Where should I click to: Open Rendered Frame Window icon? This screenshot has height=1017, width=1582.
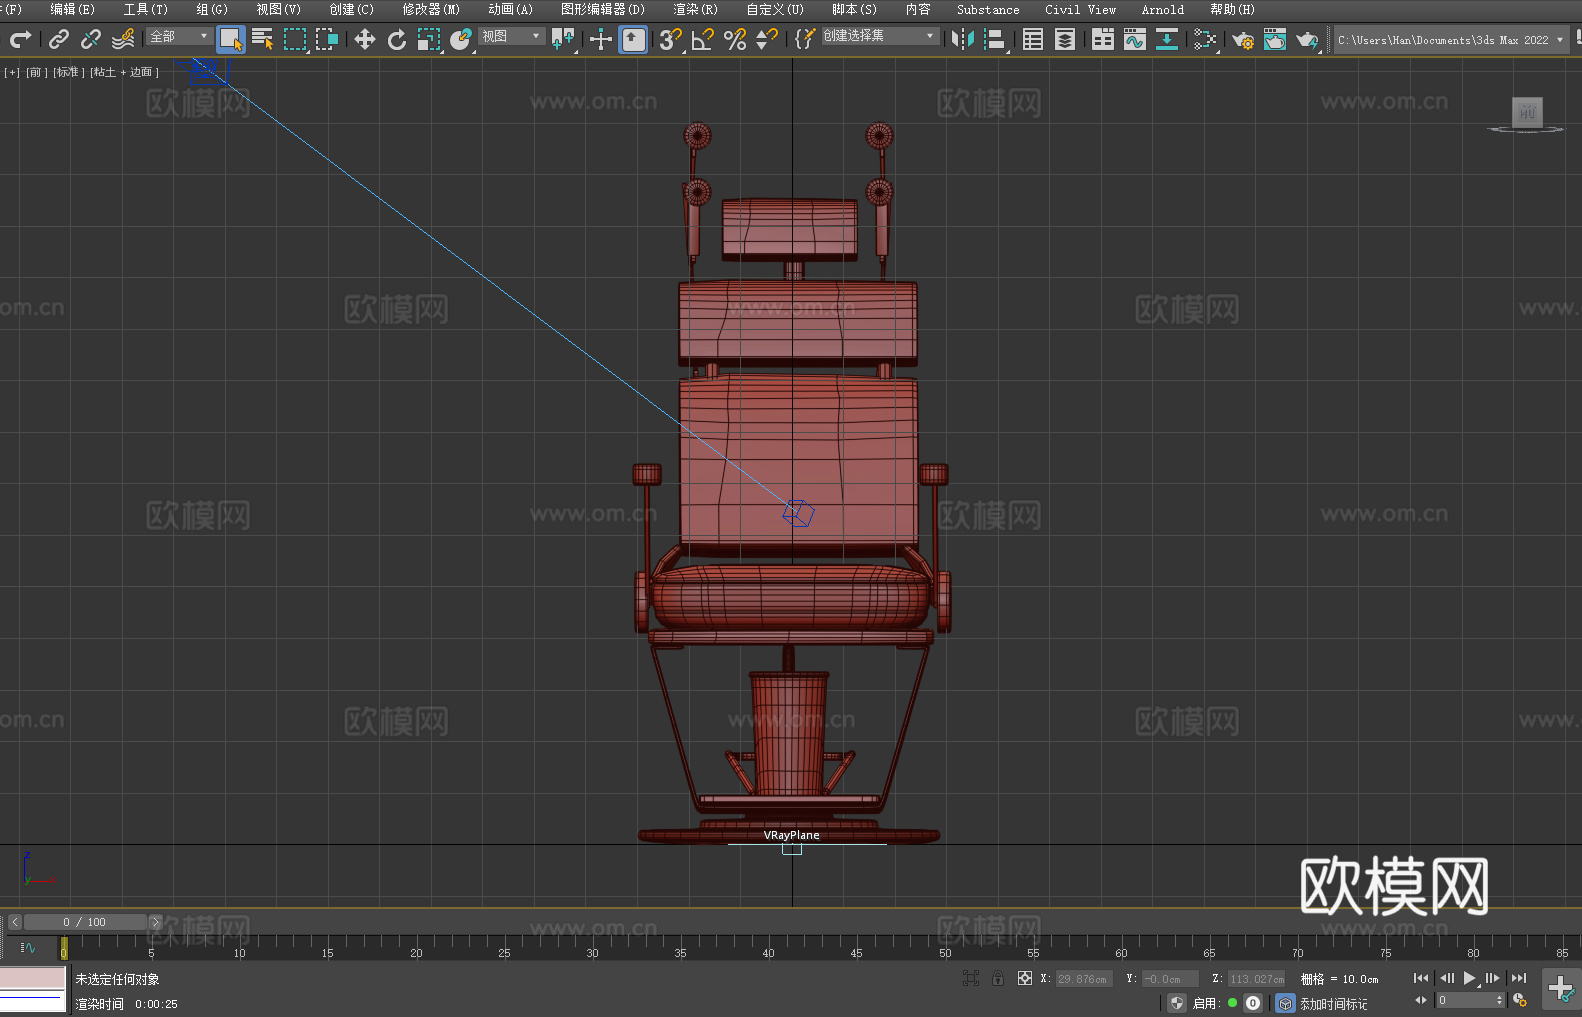1275,39
